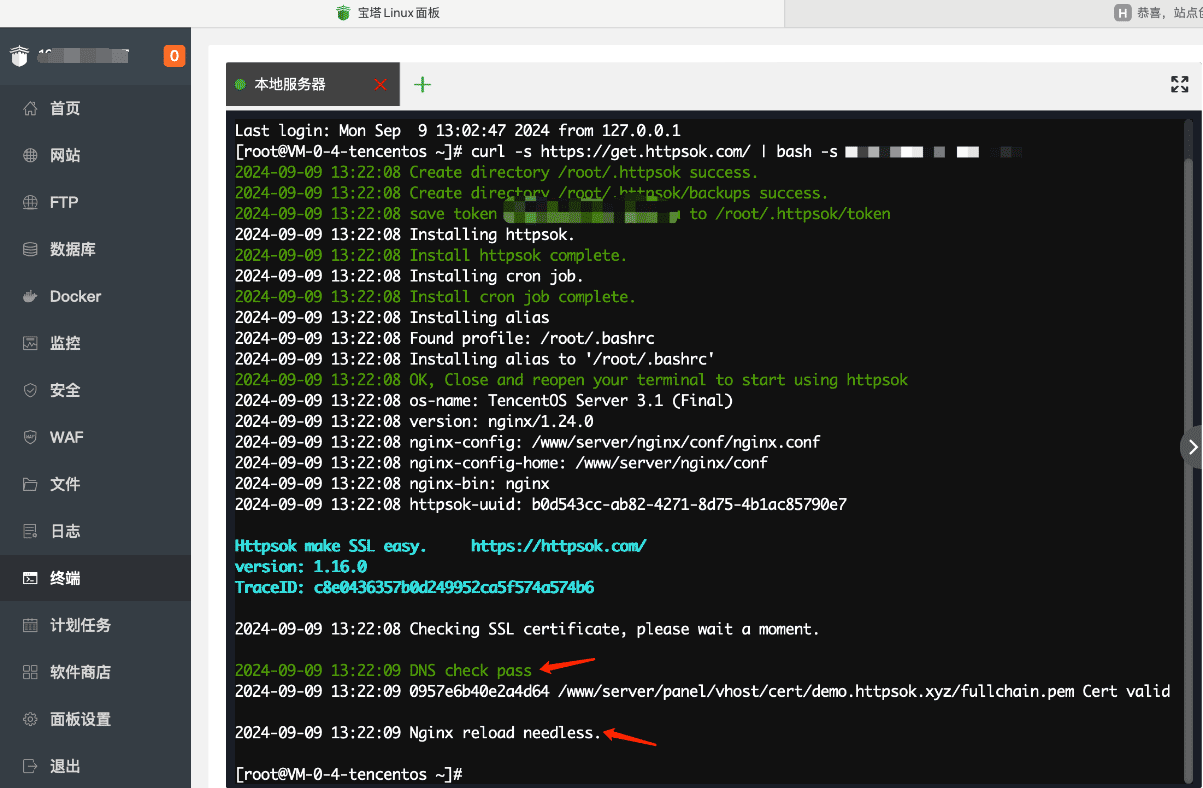This screenshot has height=788, width=1203.
Task: Click the 'Found profile: /root/.bashrc' line
Action: [x=444, y=338]
